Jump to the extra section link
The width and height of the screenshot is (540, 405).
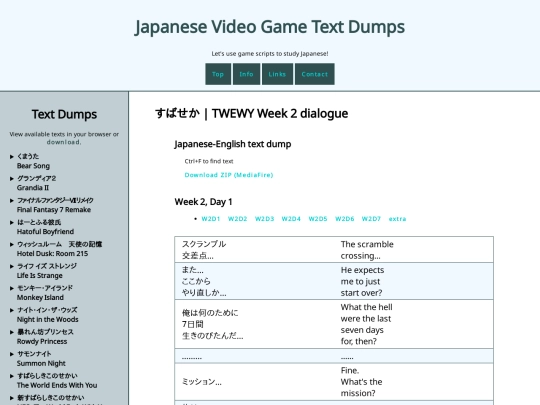pos(397,219)
